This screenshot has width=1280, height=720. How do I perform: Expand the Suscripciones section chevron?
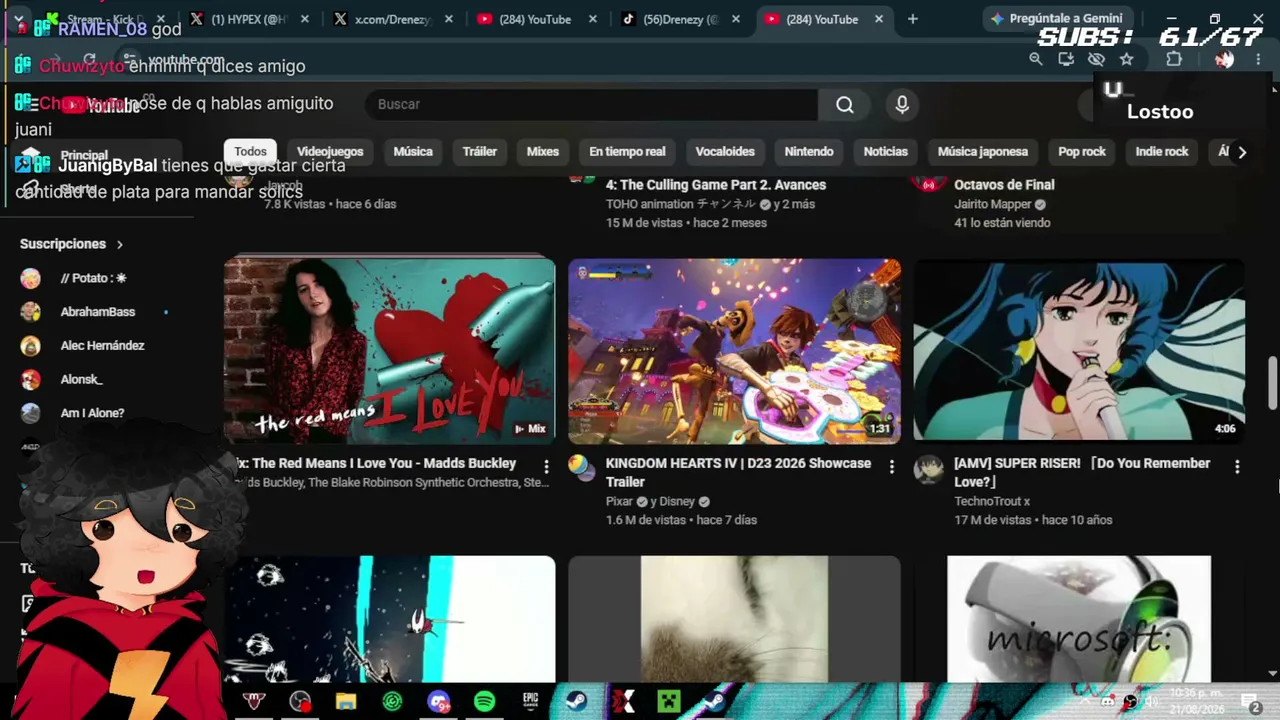pyautogui.click(x=120, y=244)
